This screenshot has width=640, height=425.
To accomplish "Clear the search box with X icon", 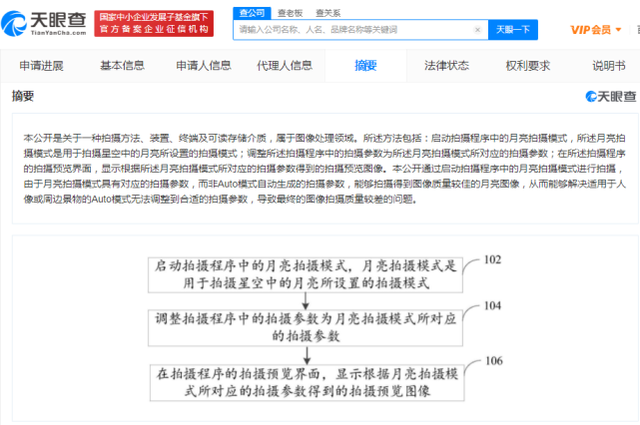I will click(477, 30).
